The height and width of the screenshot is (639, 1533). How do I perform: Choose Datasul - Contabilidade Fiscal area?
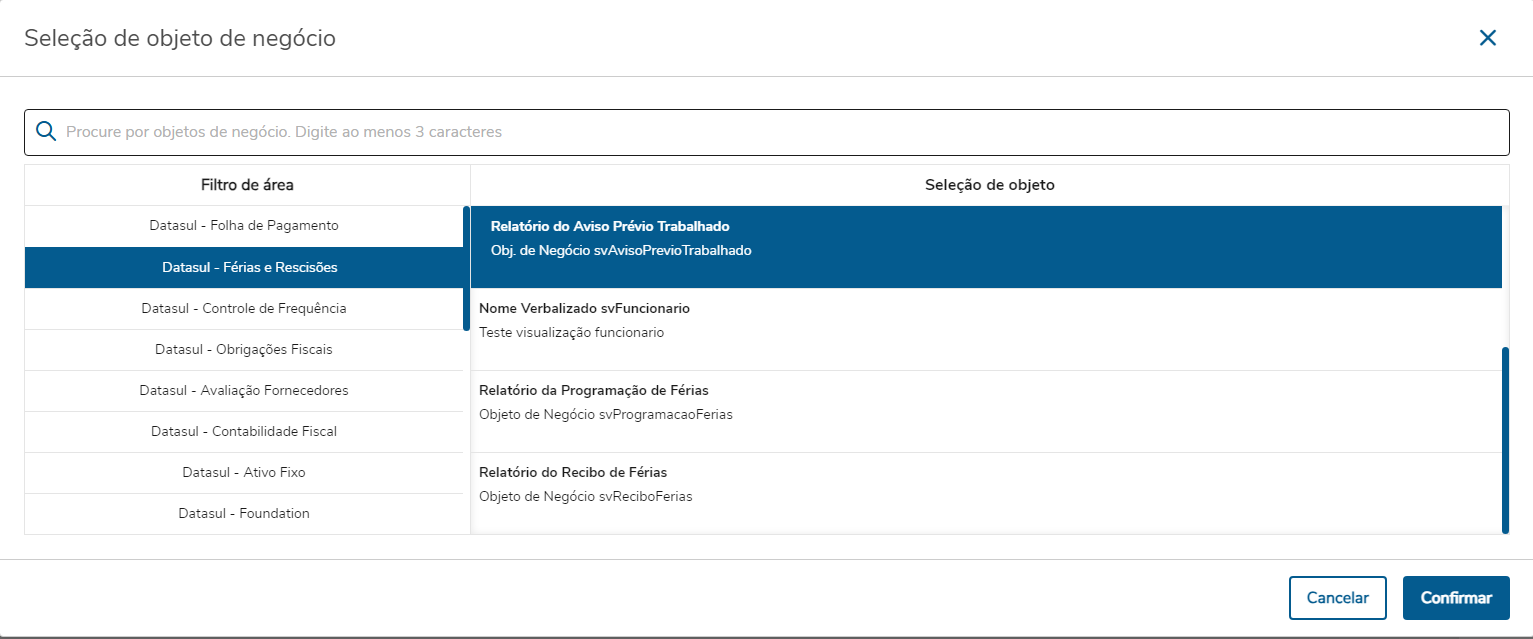[244, 432]
